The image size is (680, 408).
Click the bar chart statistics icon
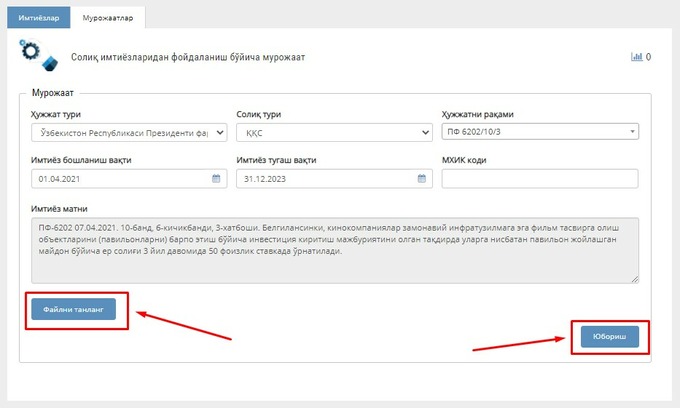(x=636, y=57)
